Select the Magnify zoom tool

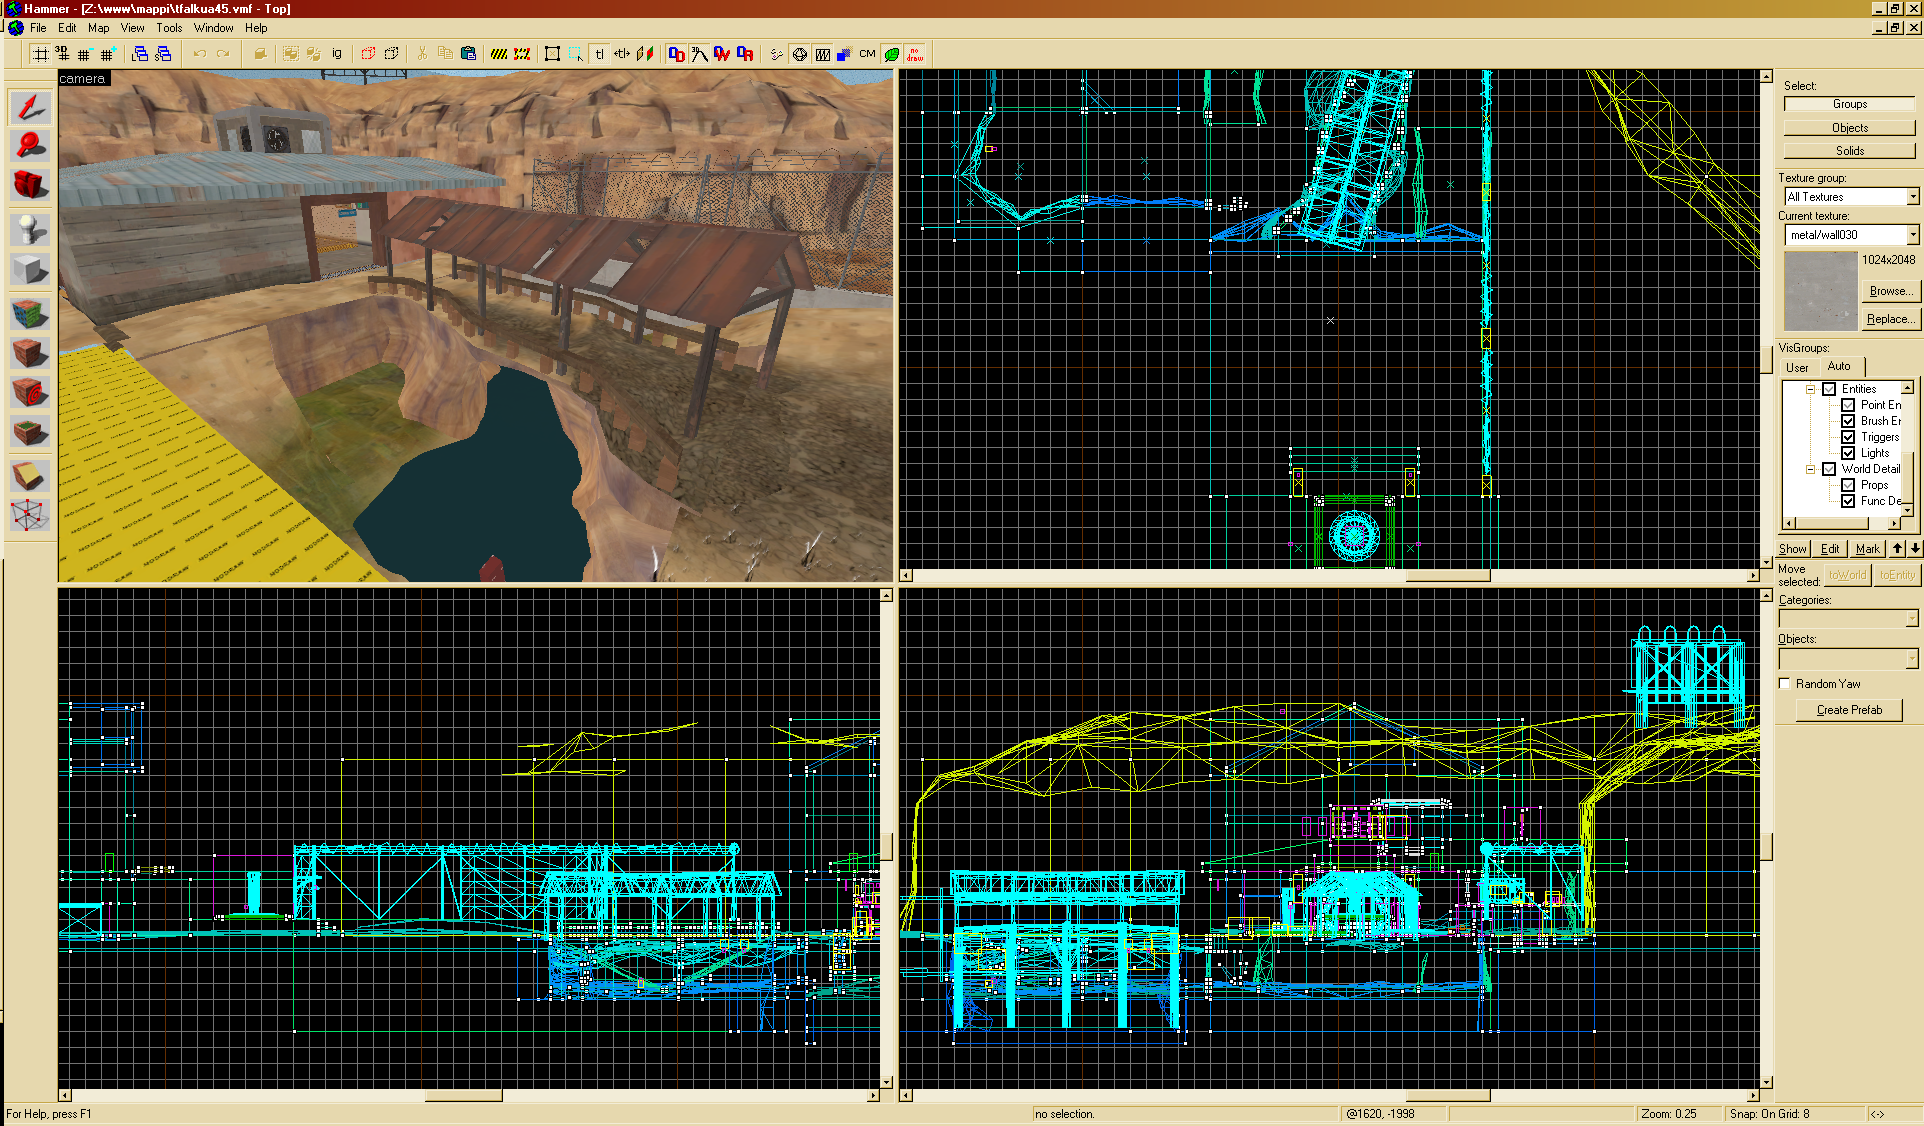coord(30,147)
